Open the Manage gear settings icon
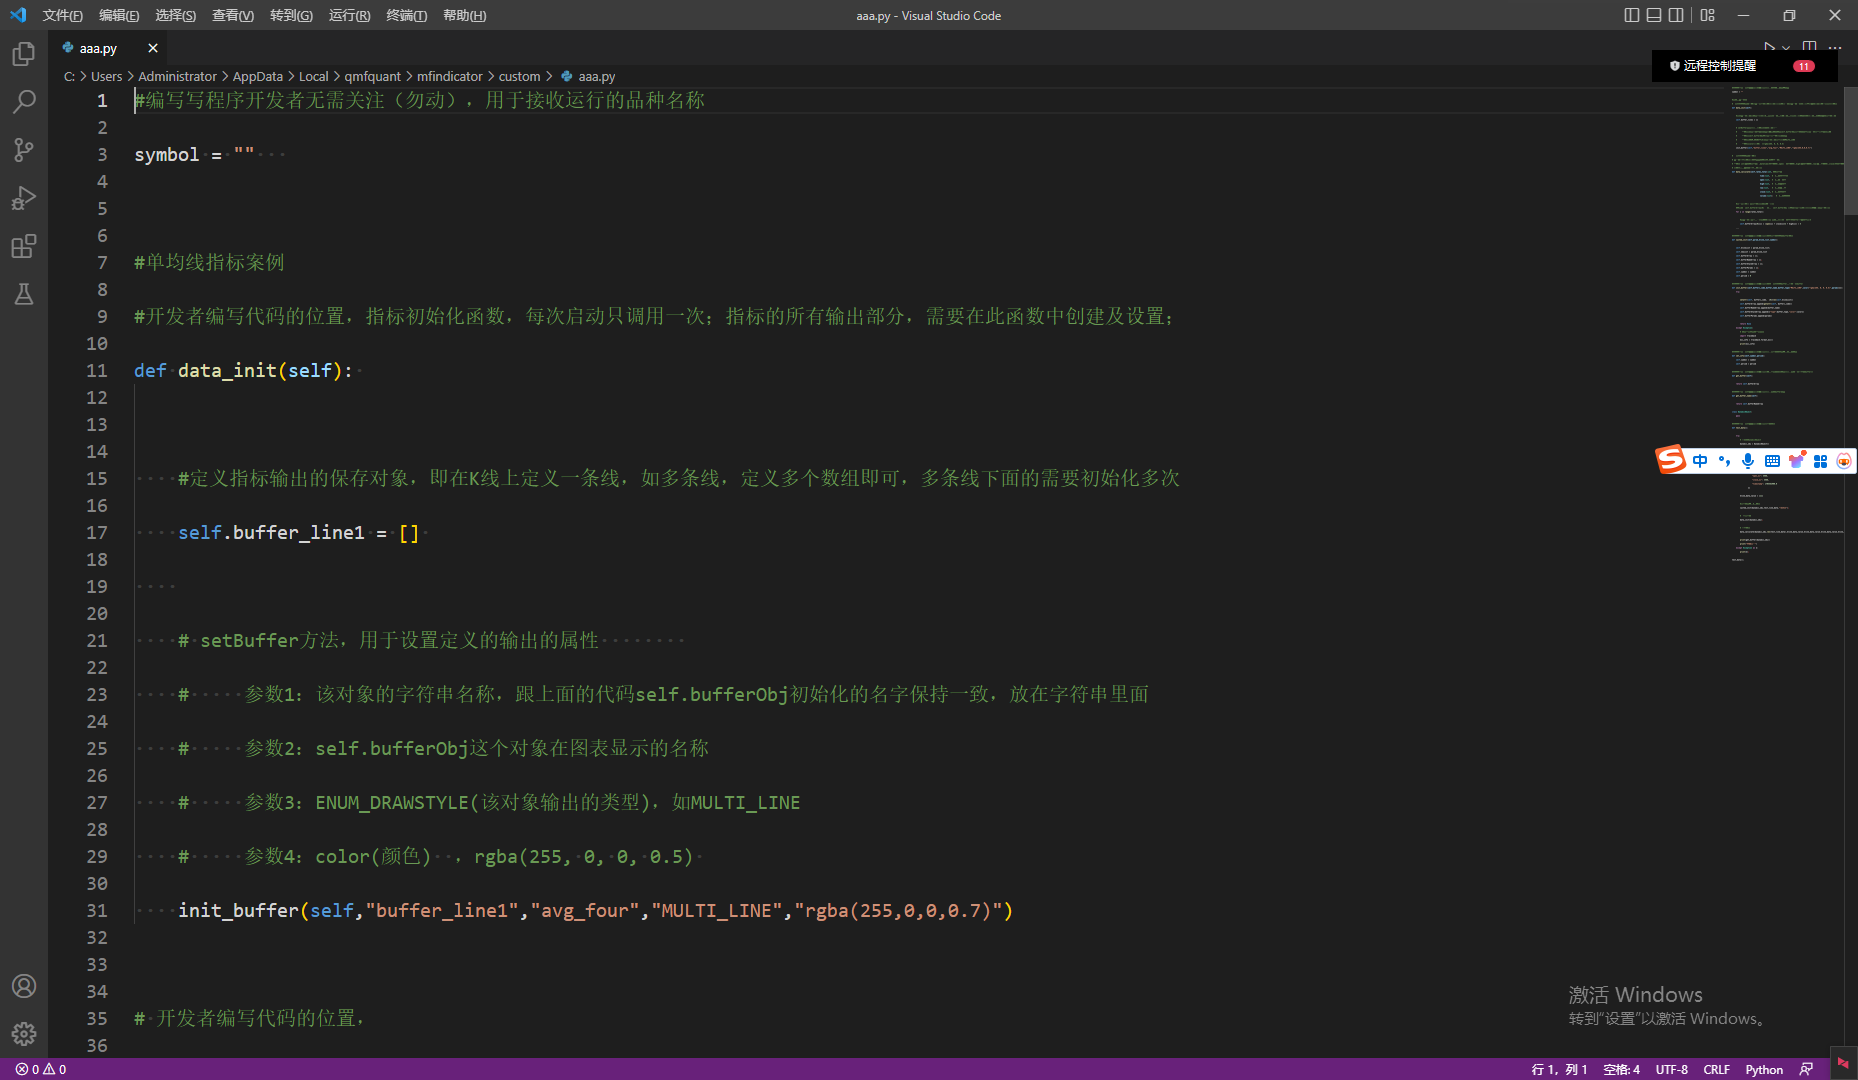 pyautogui.click(x=24, y=1034)
